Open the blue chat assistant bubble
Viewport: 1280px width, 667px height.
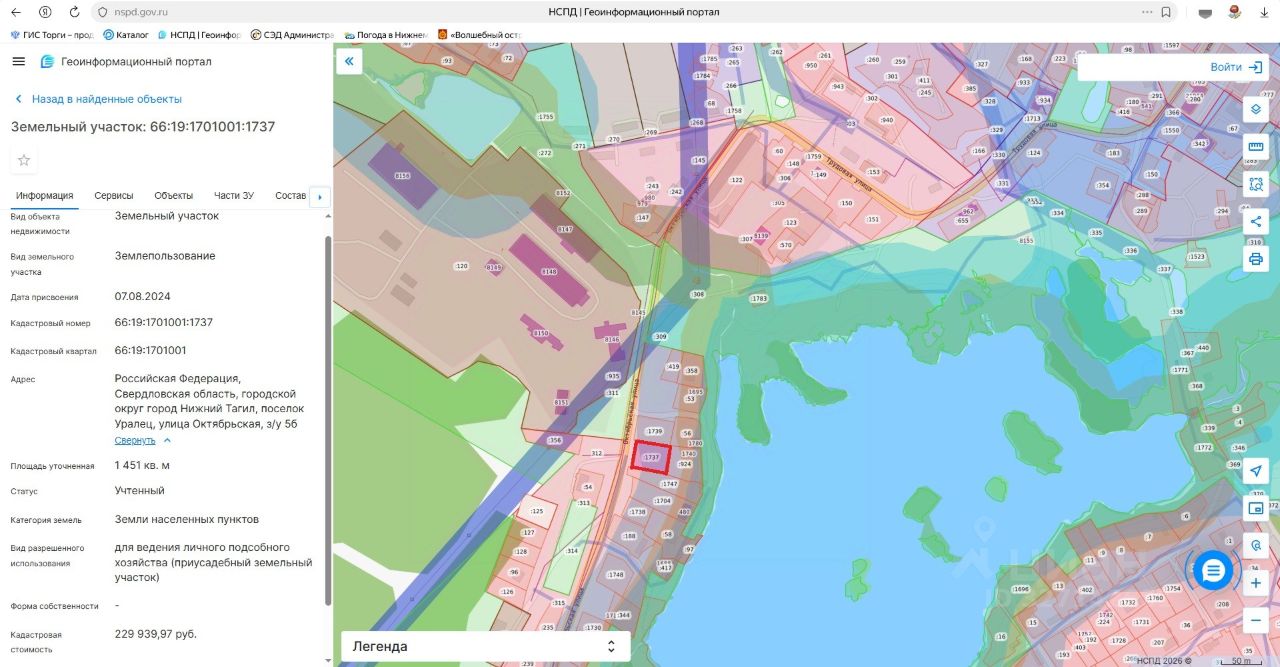point(1213,570)
